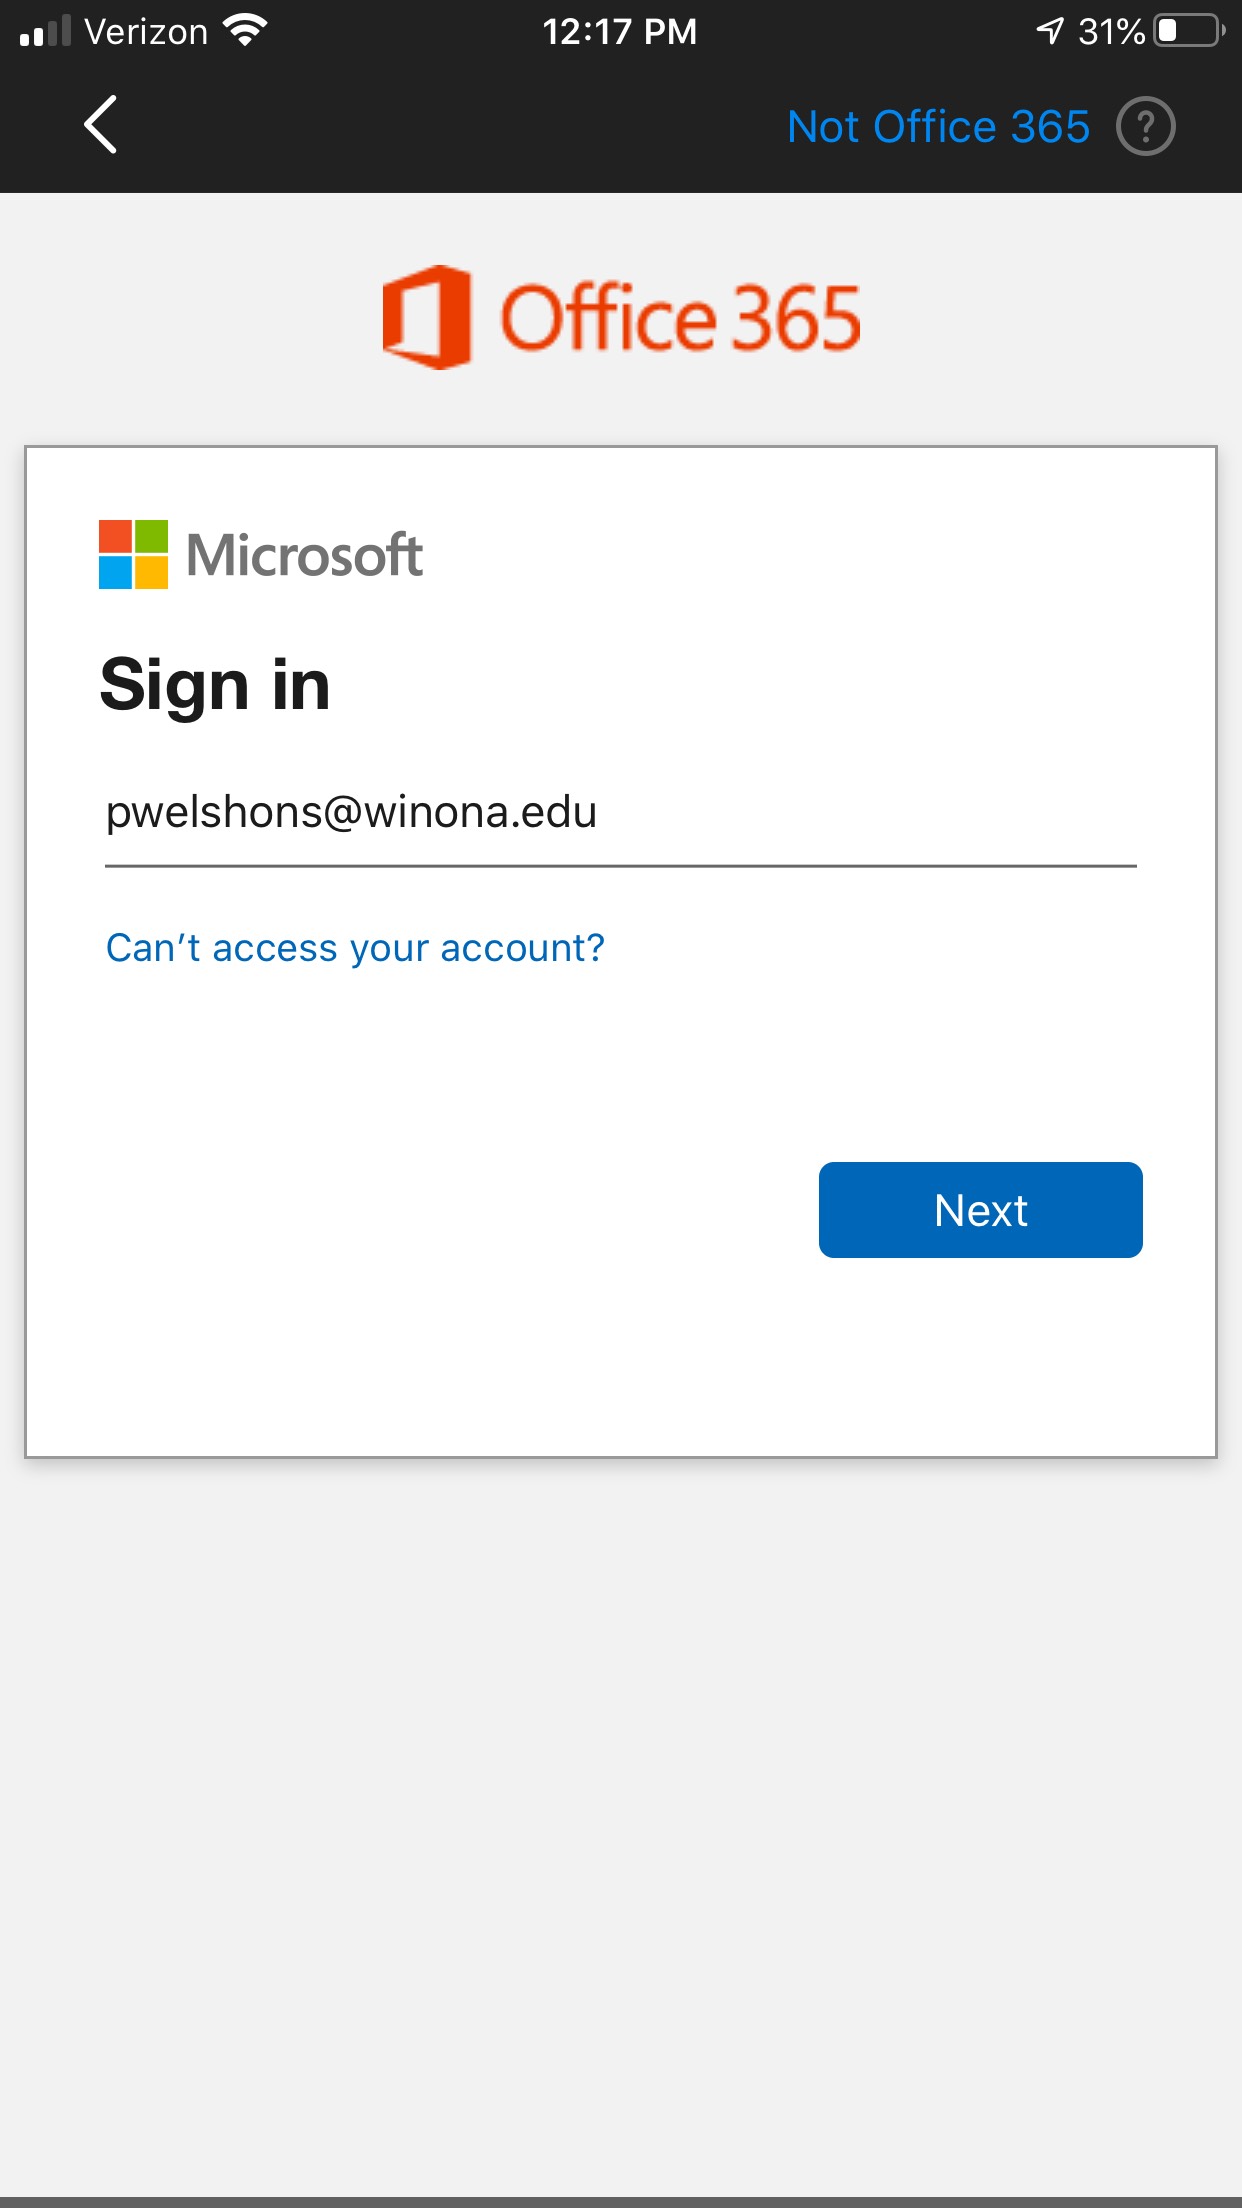
Task: Focus the email address input field
Action: pos(620,812)
